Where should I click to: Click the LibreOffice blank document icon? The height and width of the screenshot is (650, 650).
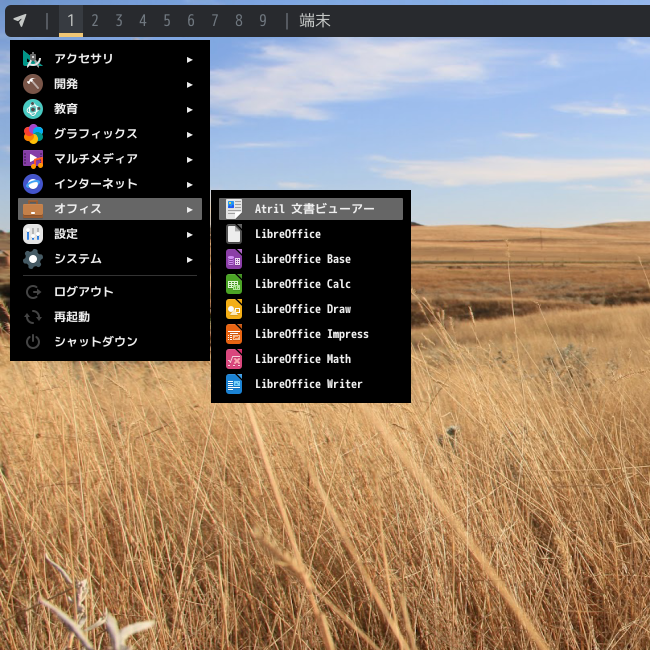pos(234,234)
